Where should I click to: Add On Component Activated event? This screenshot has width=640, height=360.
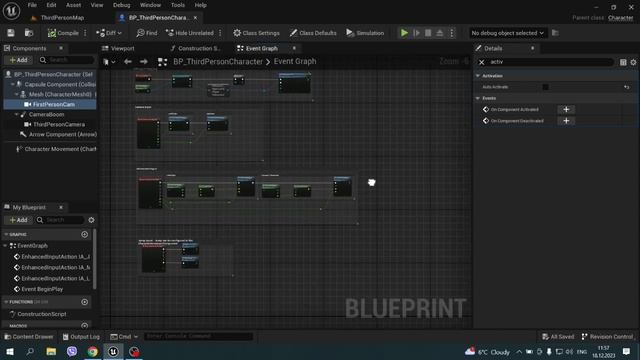[566, 109]
